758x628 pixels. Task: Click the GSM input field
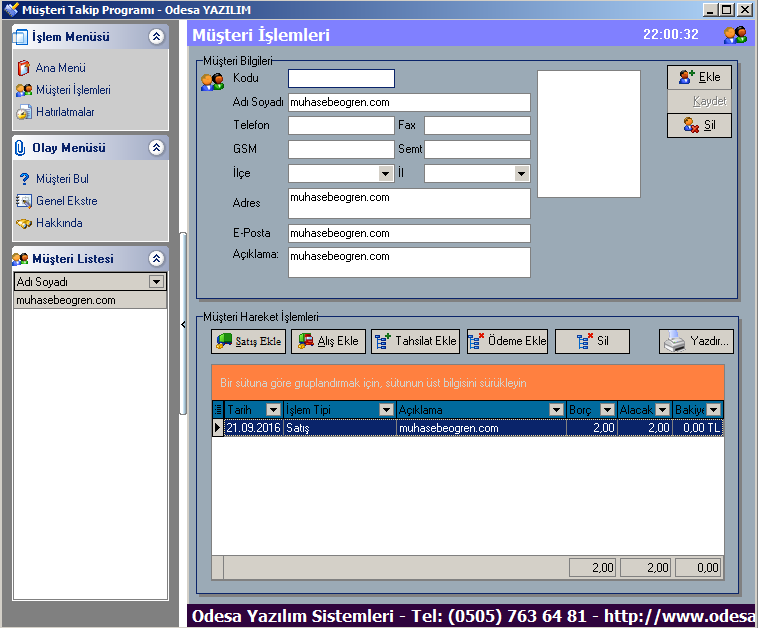point(341,149)
